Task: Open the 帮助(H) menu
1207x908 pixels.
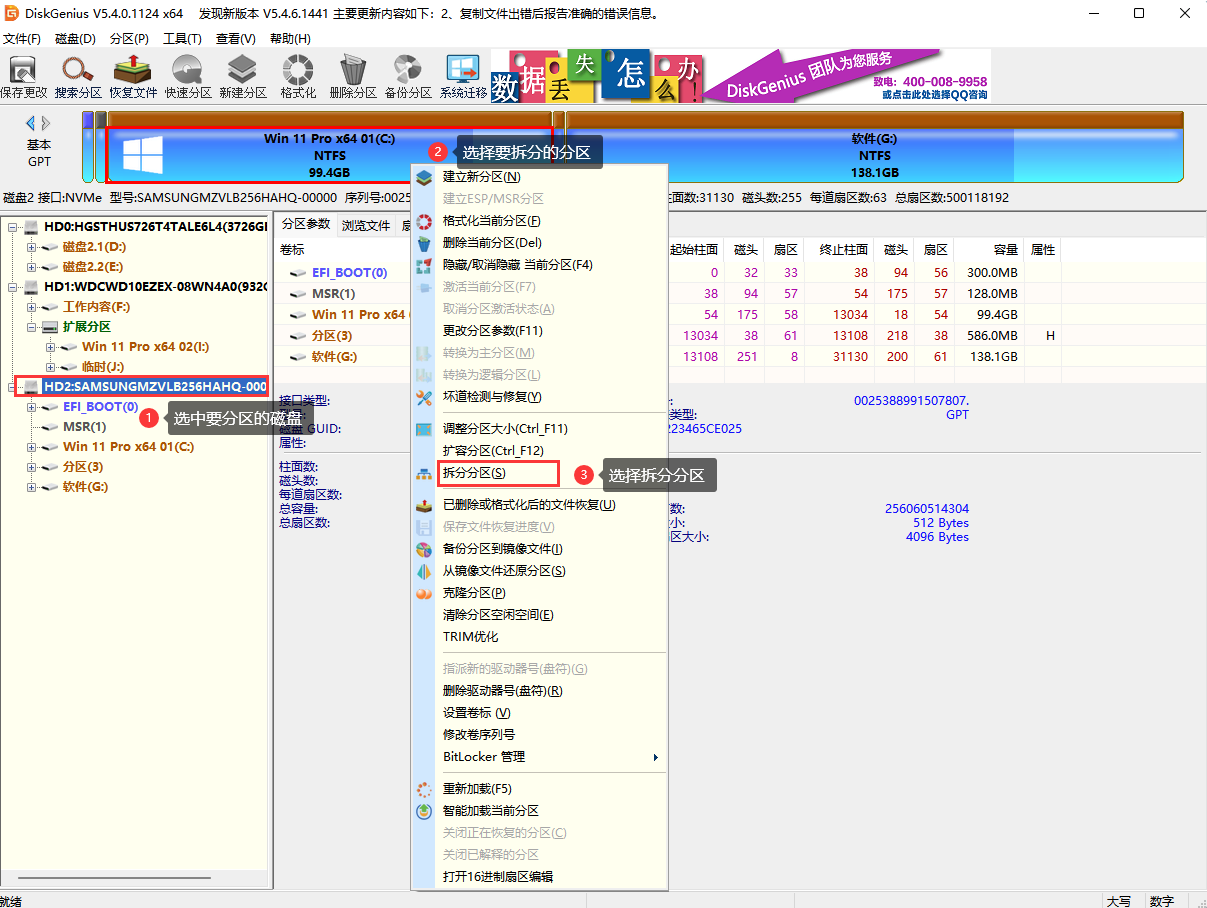Action: 290,38
